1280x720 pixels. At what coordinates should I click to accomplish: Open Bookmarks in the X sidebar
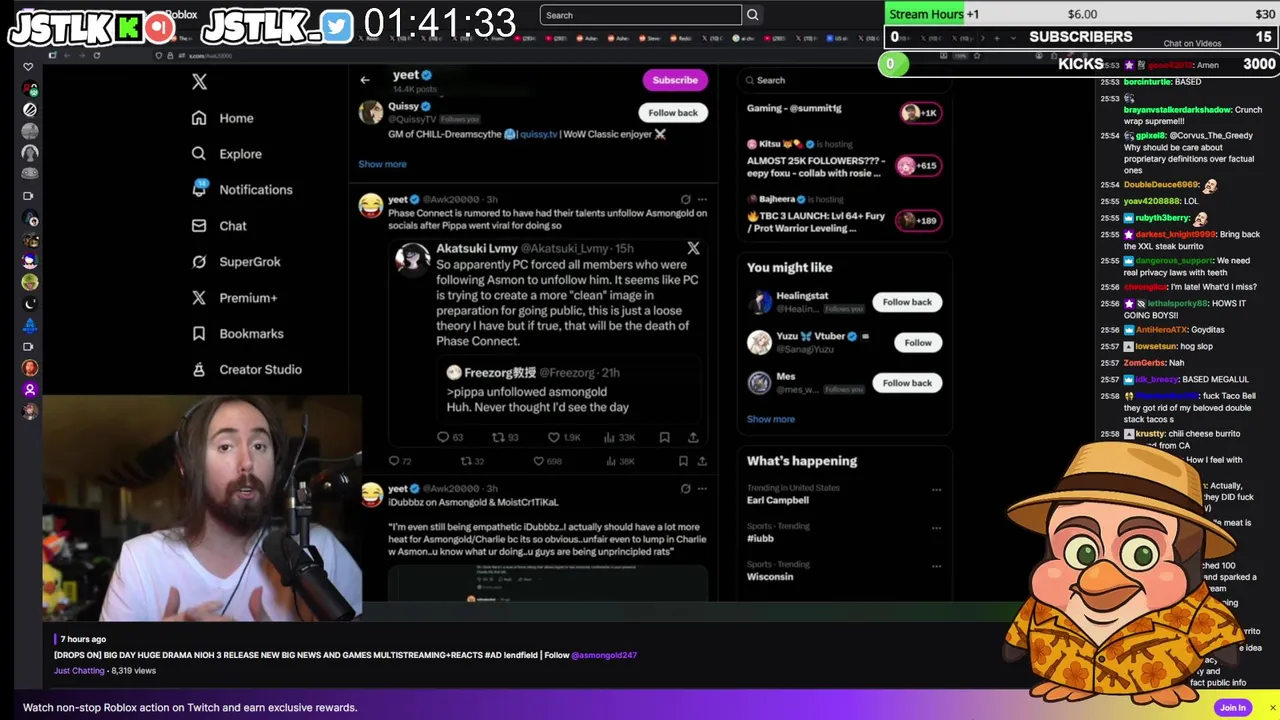tap(237, 334)
